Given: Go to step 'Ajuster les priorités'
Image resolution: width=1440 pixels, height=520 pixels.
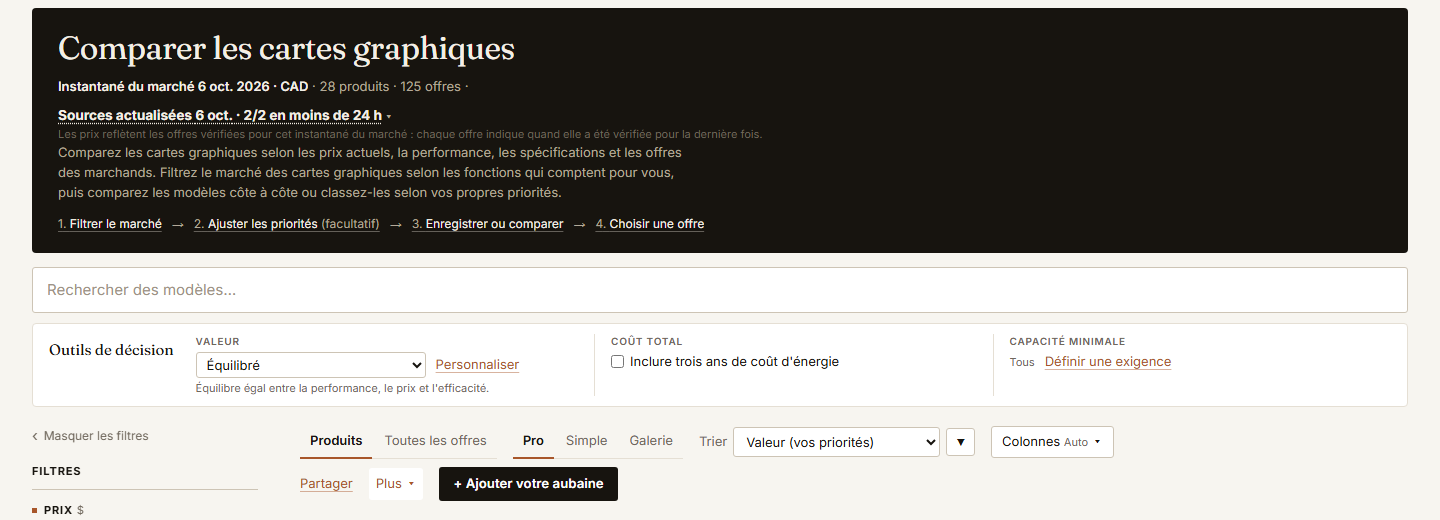Looking at the screenshot, I should tap(287, 224).
